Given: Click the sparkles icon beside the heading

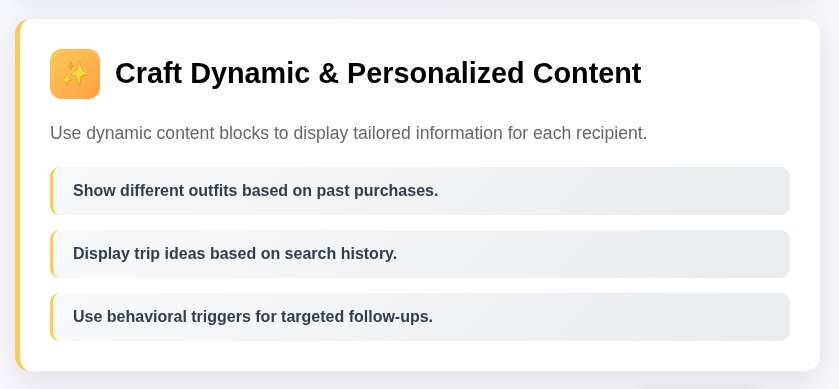Looking at the screenshot, I should [x=75, y=74].
